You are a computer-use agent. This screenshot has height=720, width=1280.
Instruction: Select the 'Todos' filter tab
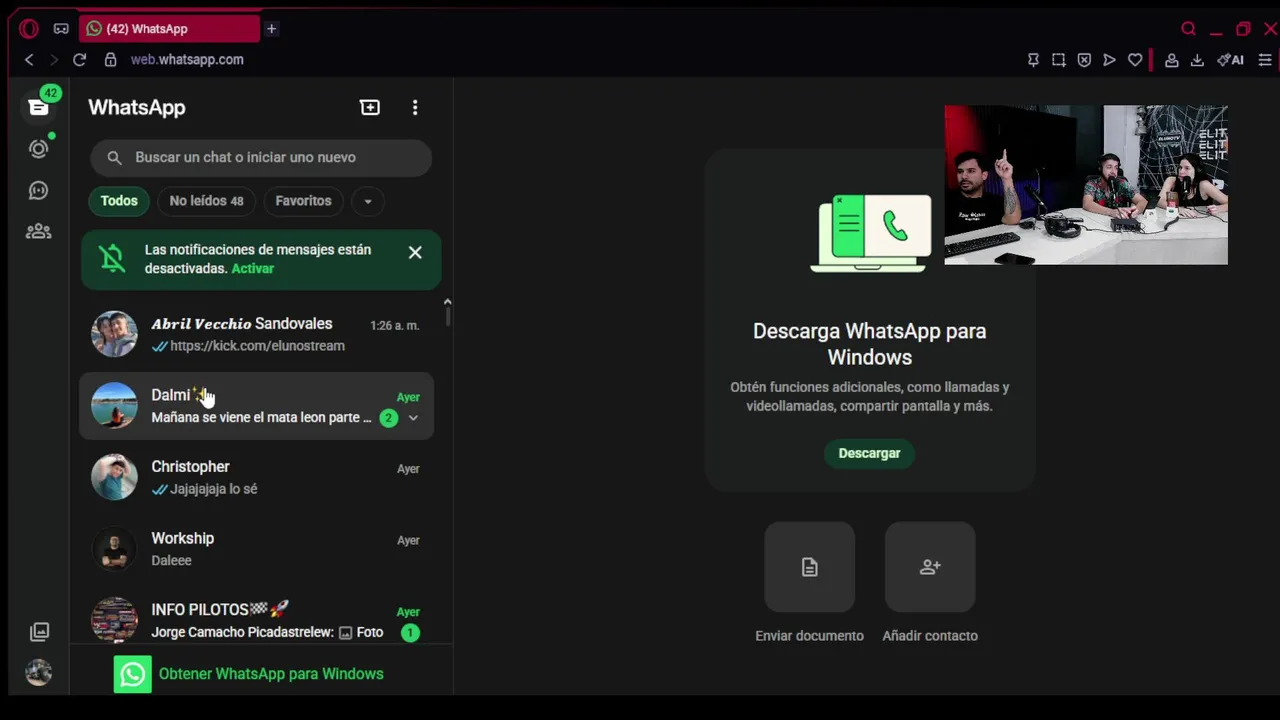coord(119,201)
